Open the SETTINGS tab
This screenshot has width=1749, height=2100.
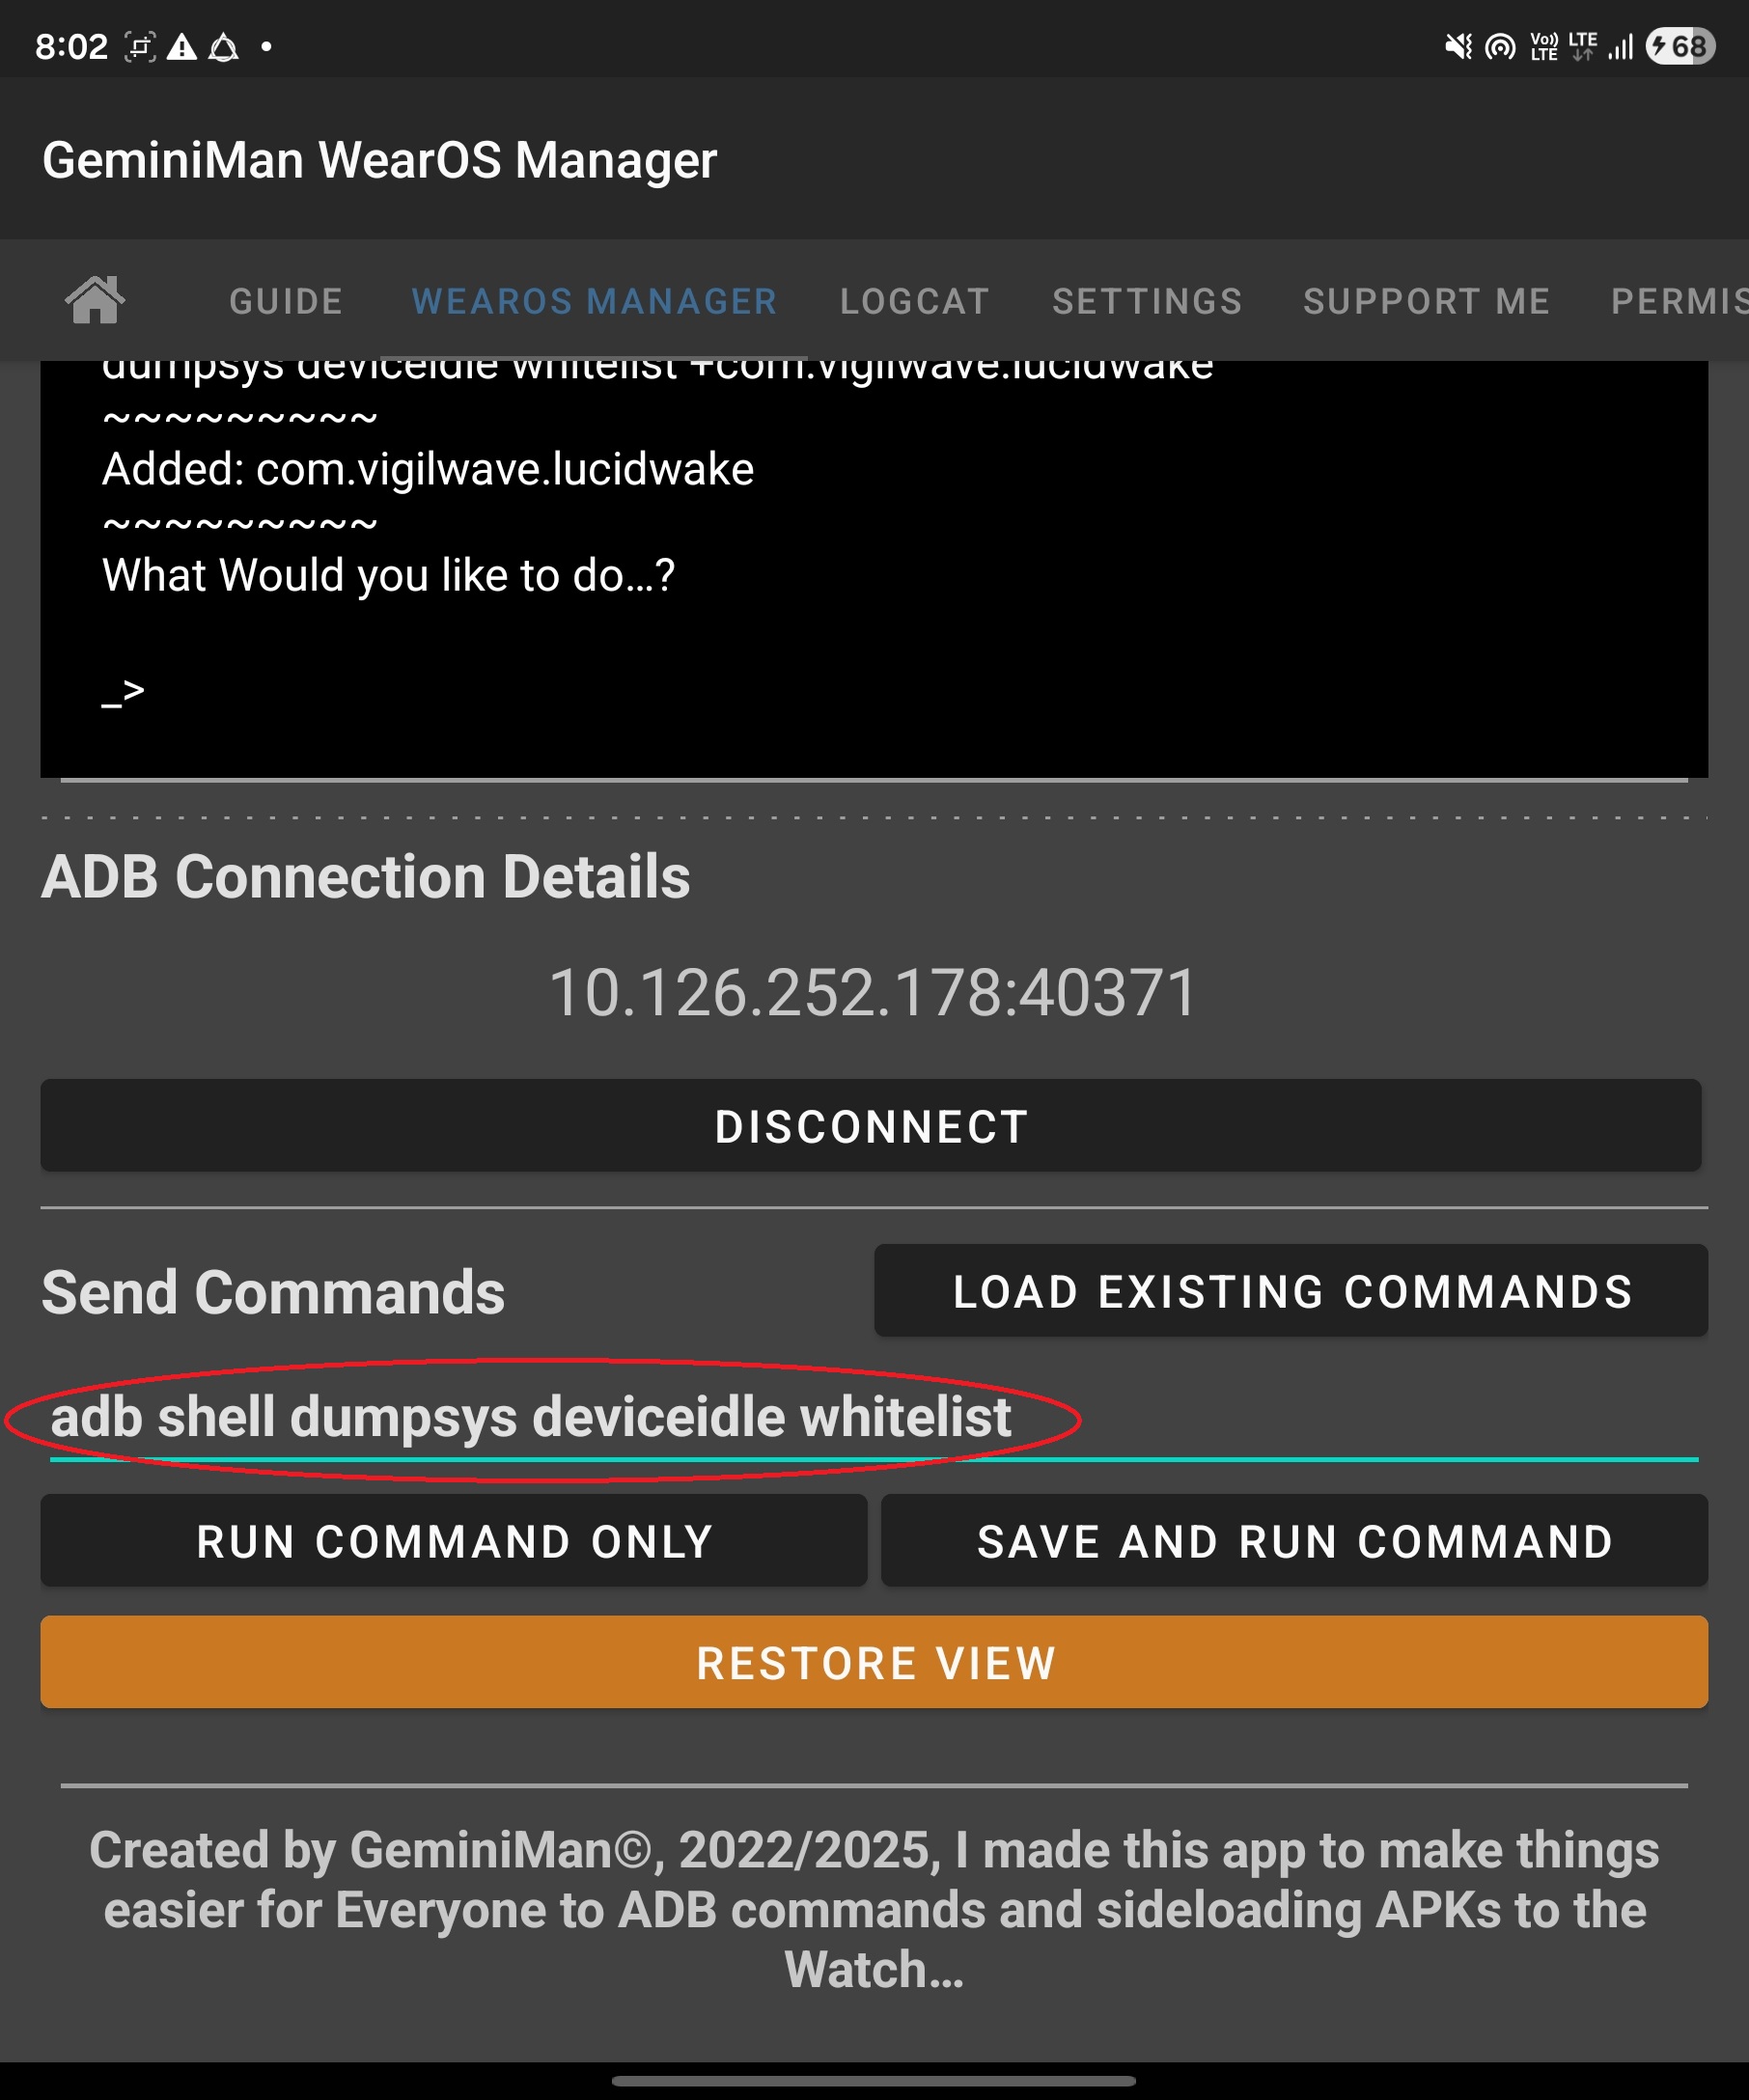(x=1147, y=301)
